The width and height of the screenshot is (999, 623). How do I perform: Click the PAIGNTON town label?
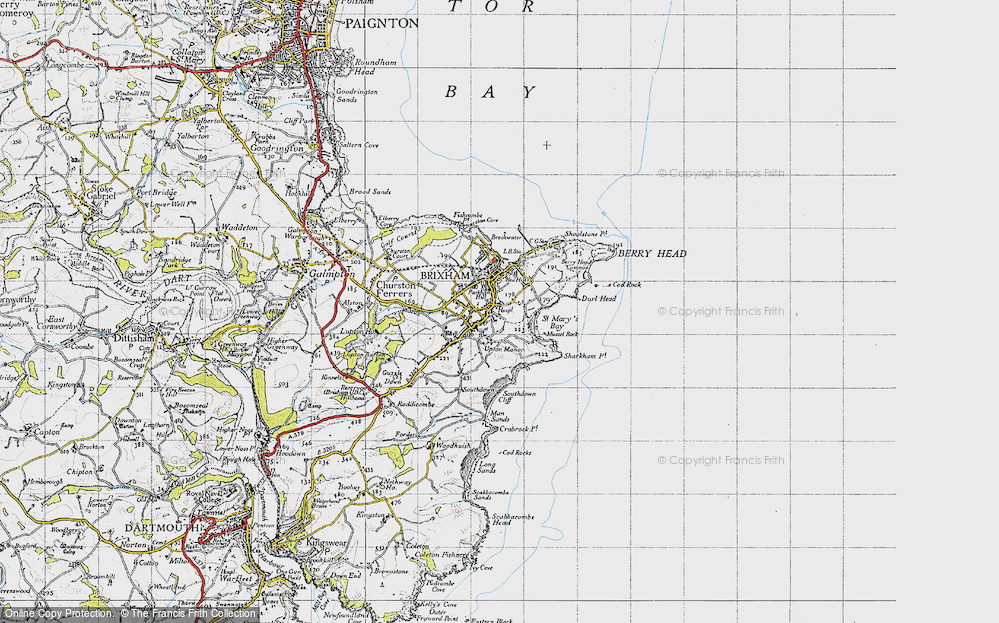point(382,24)
